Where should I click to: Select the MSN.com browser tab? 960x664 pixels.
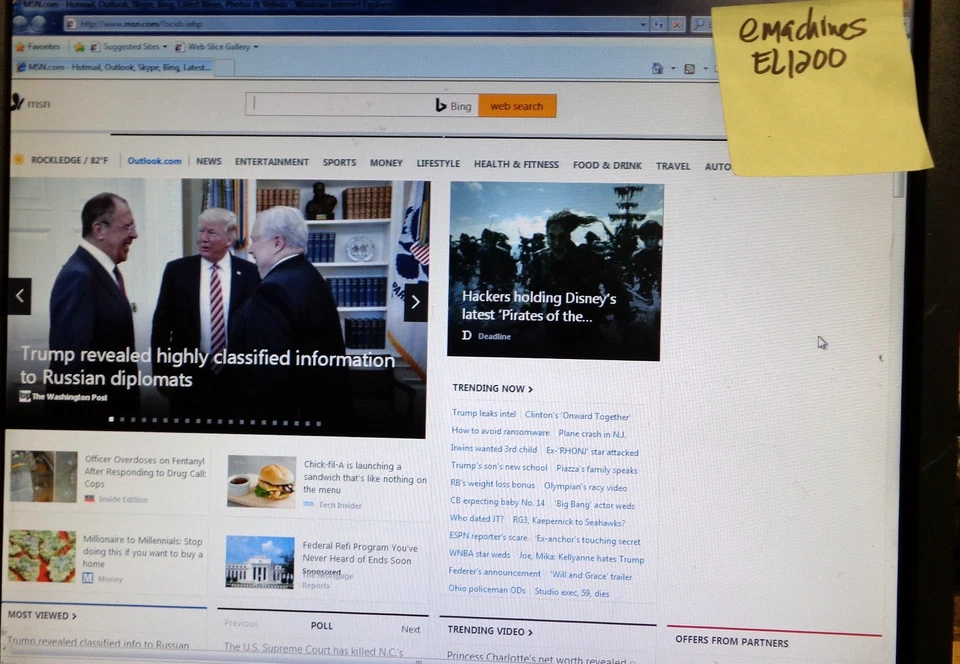[x=113, y=67]
